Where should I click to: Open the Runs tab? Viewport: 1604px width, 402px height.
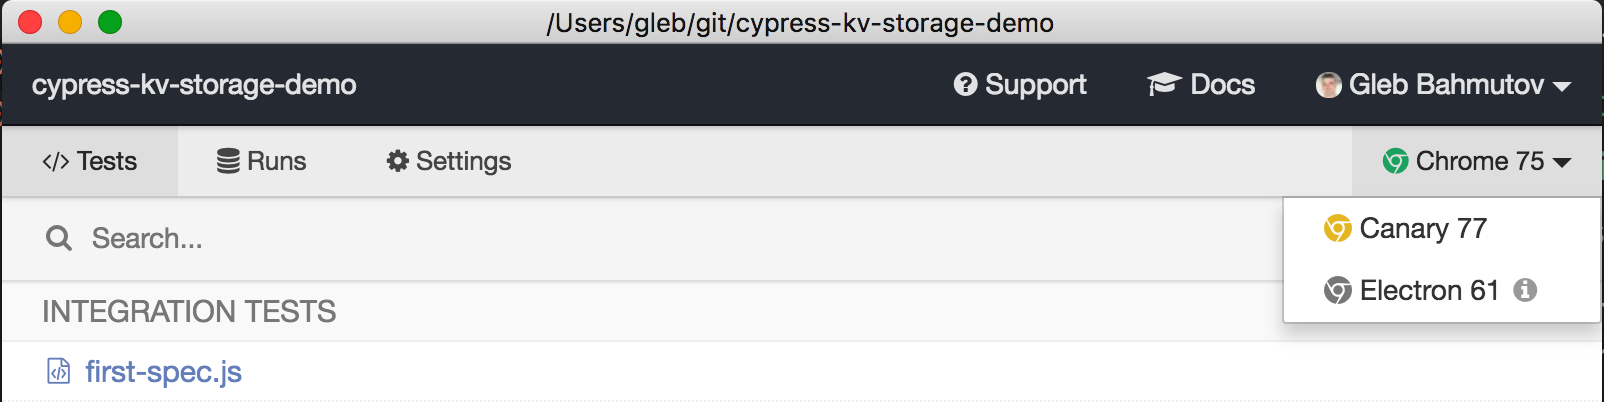[262, 161]
